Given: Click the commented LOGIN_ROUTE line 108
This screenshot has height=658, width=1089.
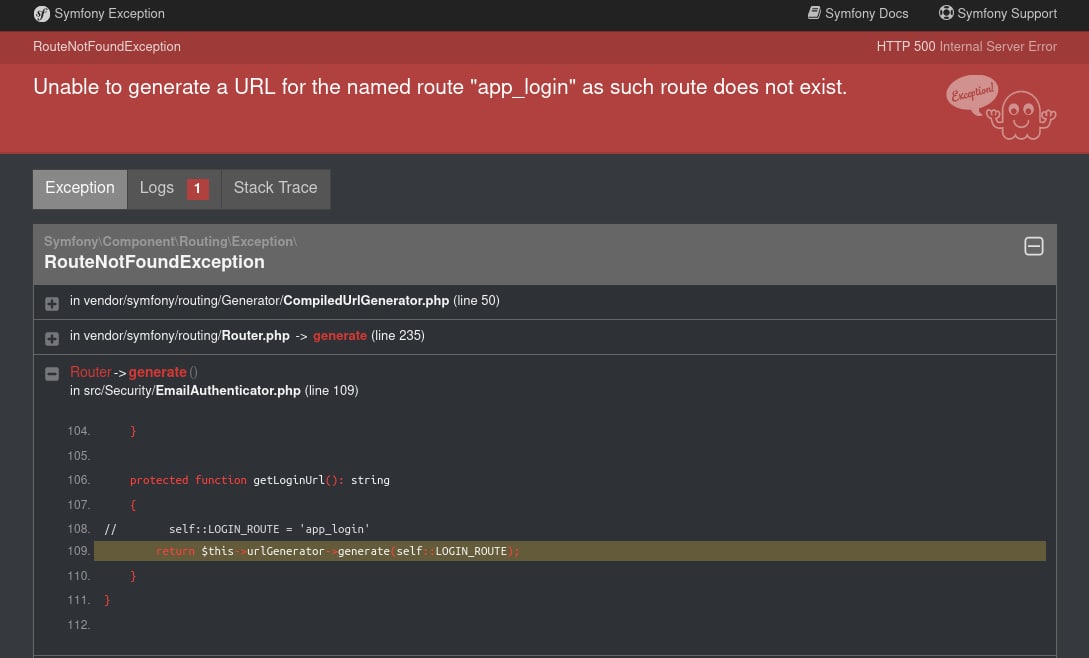Looking at the screenshot, I should coord(236,529).
